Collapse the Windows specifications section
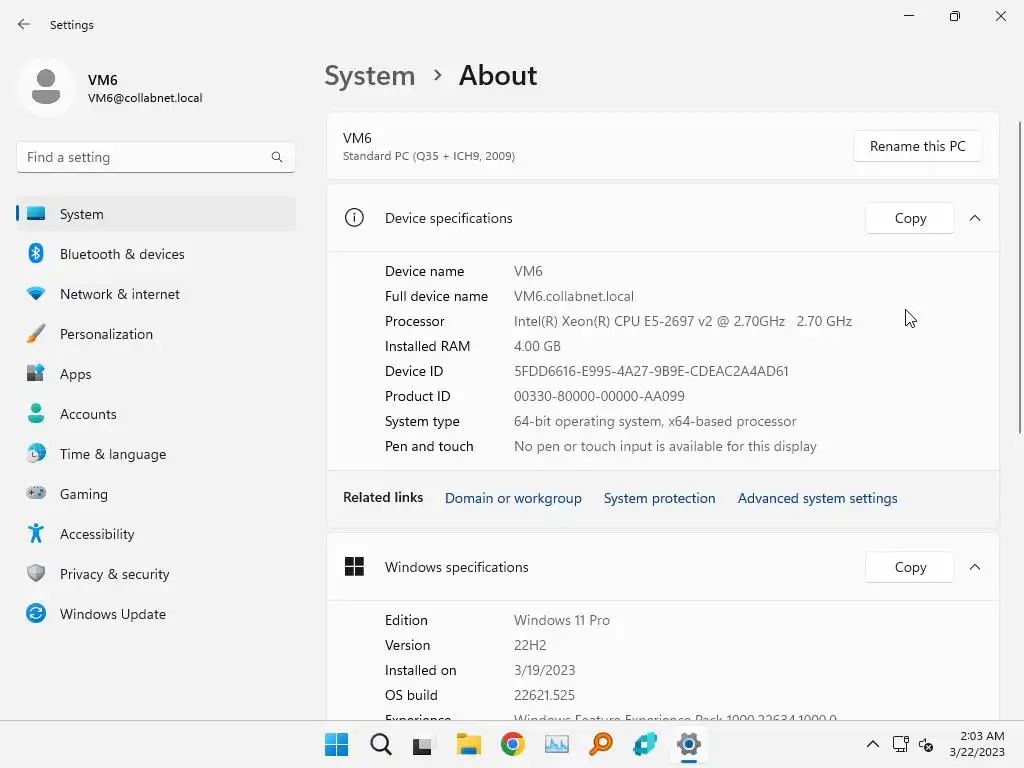This screenshot has height=768, width=1024. pos(974,567)
